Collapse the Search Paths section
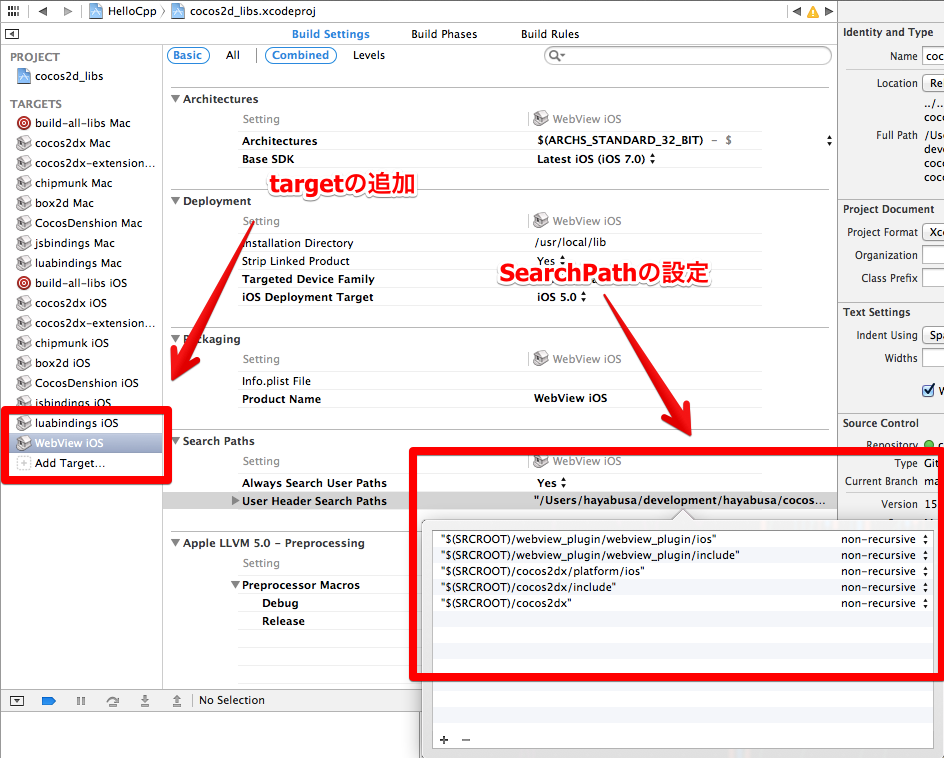The height and width of the screenshot is (758, 944). pyautogui.click(x=176, y=441)
